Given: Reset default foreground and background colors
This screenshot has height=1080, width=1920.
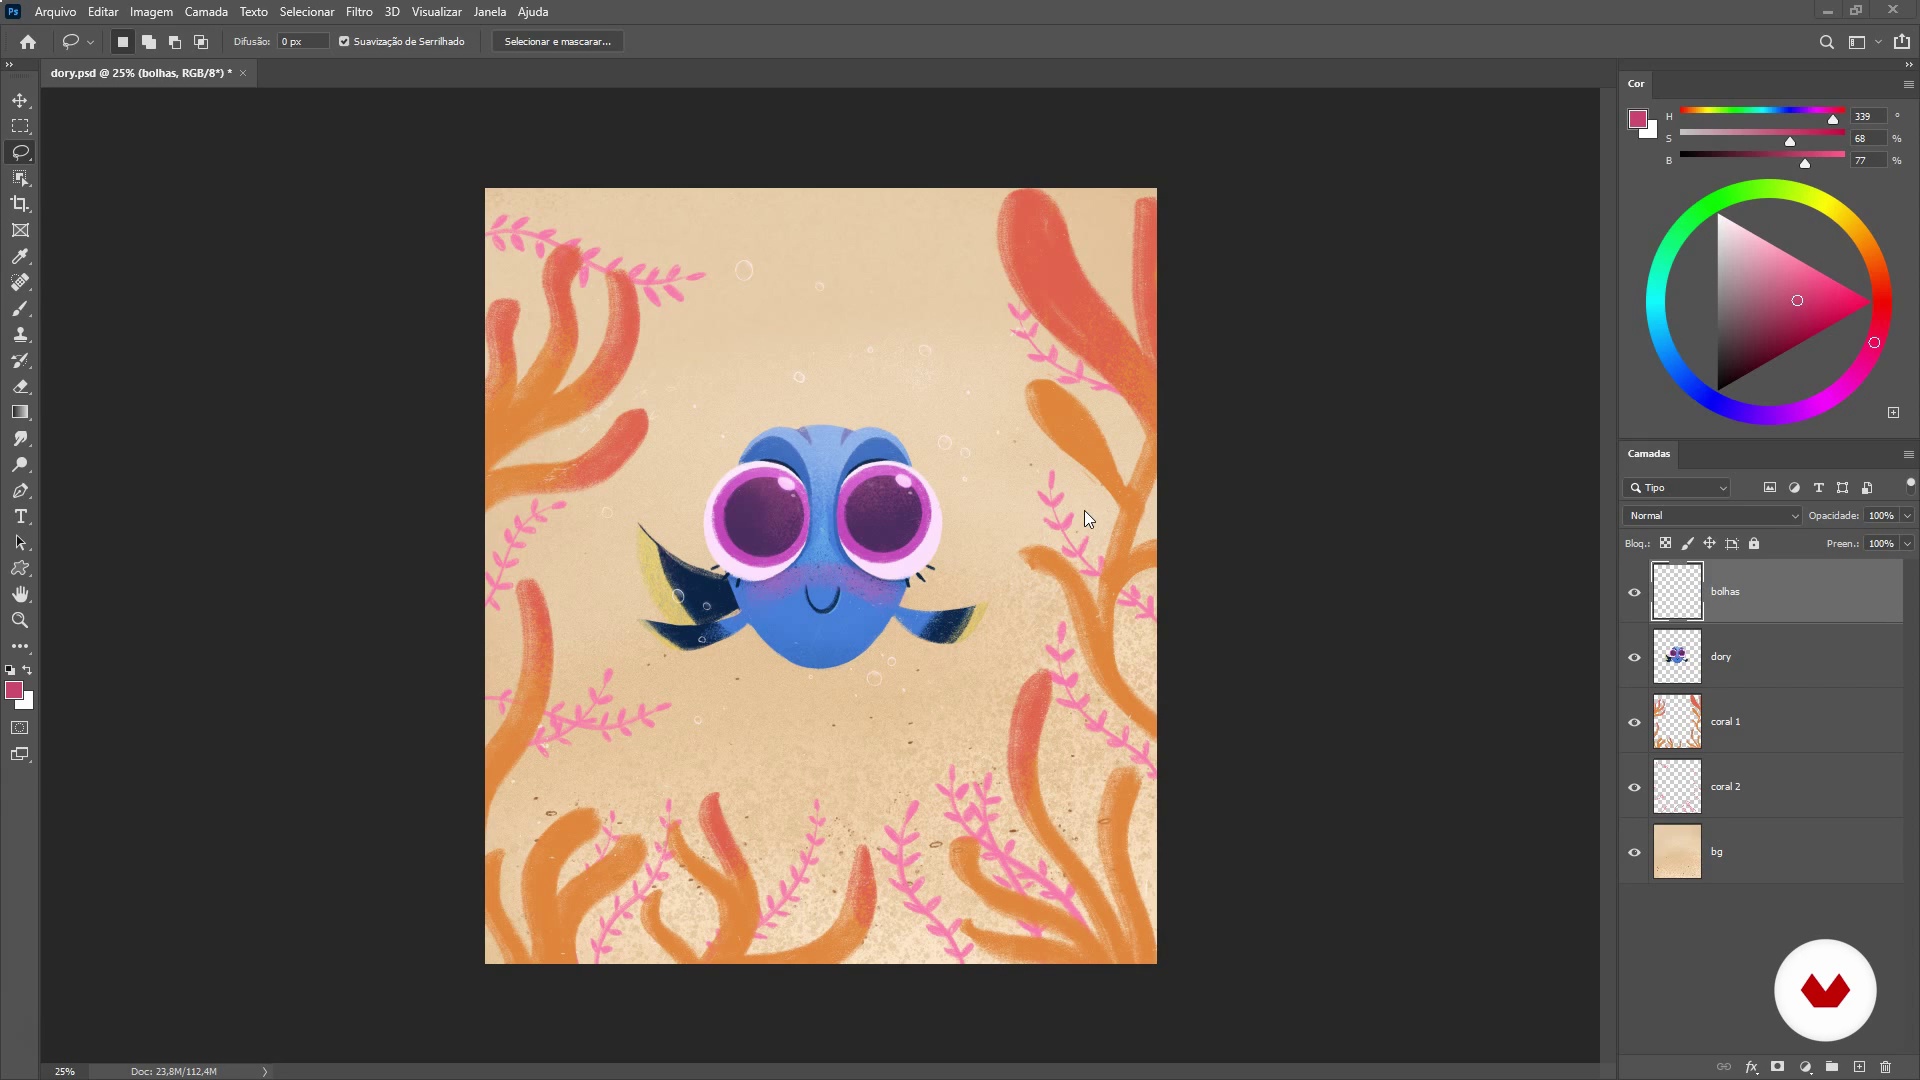Looking at the screenshot, I should [10, 670].
